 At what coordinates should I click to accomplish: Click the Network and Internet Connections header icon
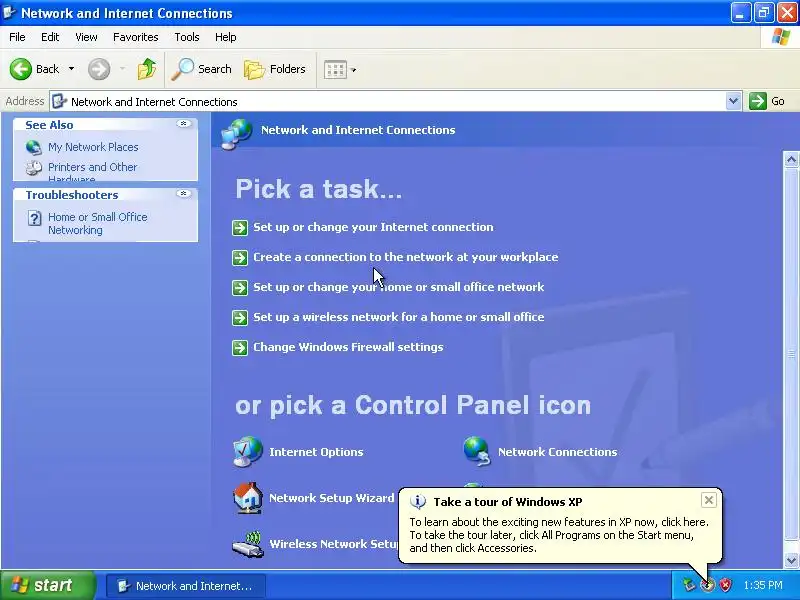[x=236, y=134]
